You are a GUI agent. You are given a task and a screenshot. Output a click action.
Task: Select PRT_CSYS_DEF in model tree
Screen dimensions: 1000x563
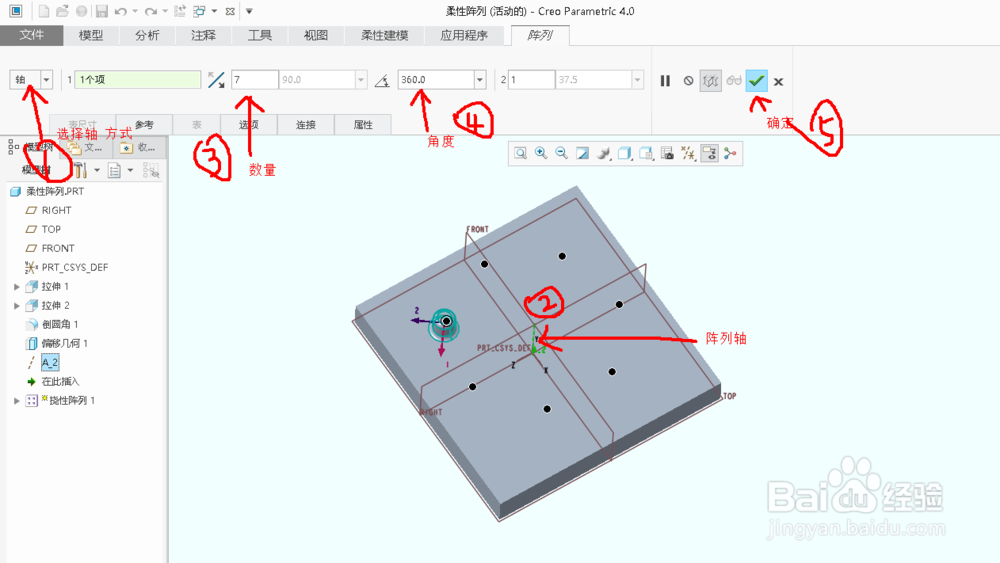pyautogui.click(x=75, y=268)
